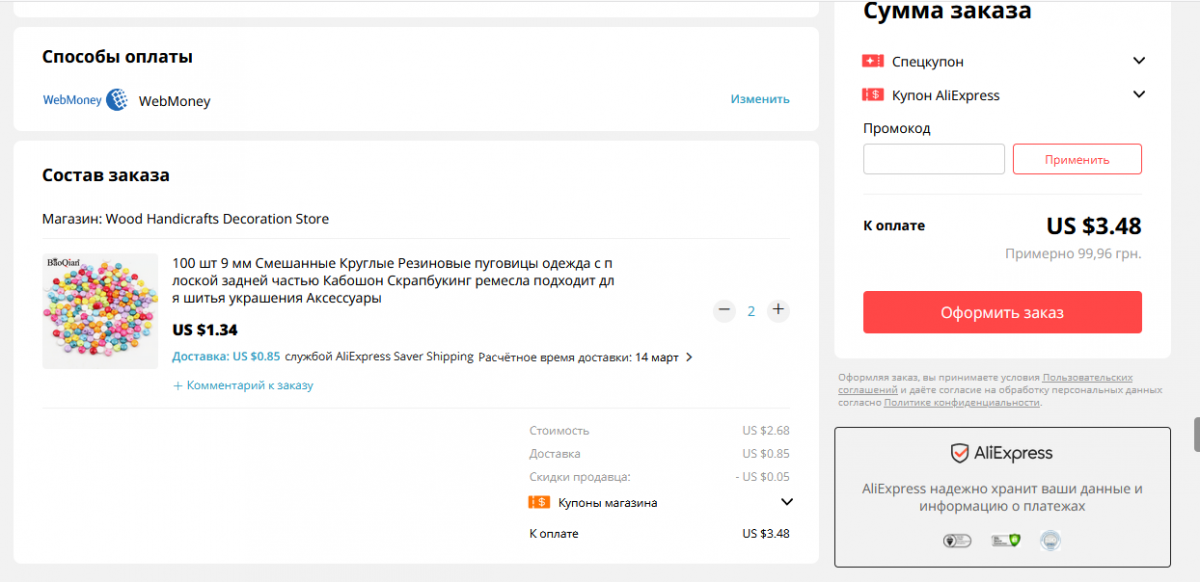
Task: Click the Скидки продавца value - US $0.05
Action: (762, 477)
